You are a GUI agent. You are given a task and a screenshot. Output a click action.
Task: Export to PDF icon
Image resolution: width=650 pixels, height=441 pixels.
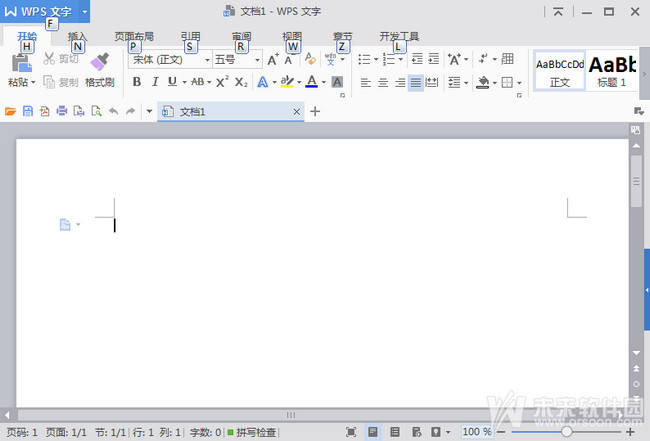(x=44, y=111)
